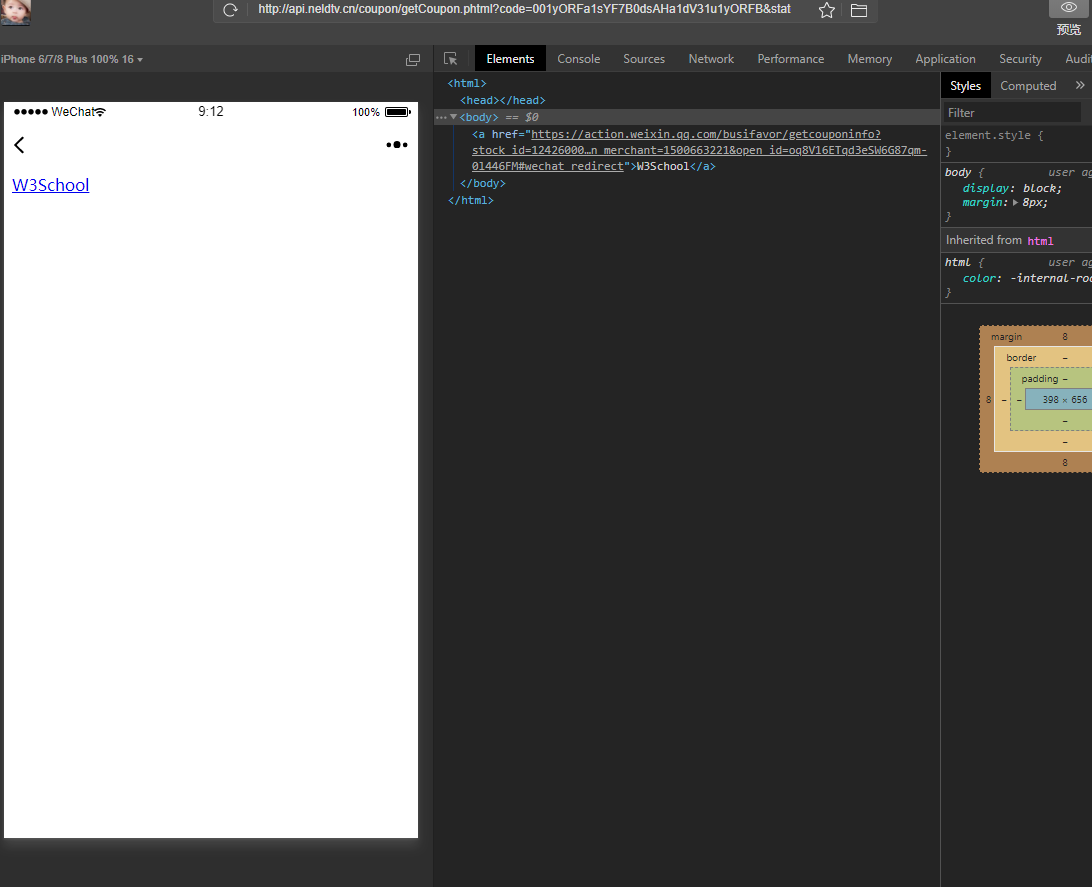Image resolution: width=1092 pixels, height=887 pixels.
Task: Open the folder icon in the address bar
Action: [859, 10]
